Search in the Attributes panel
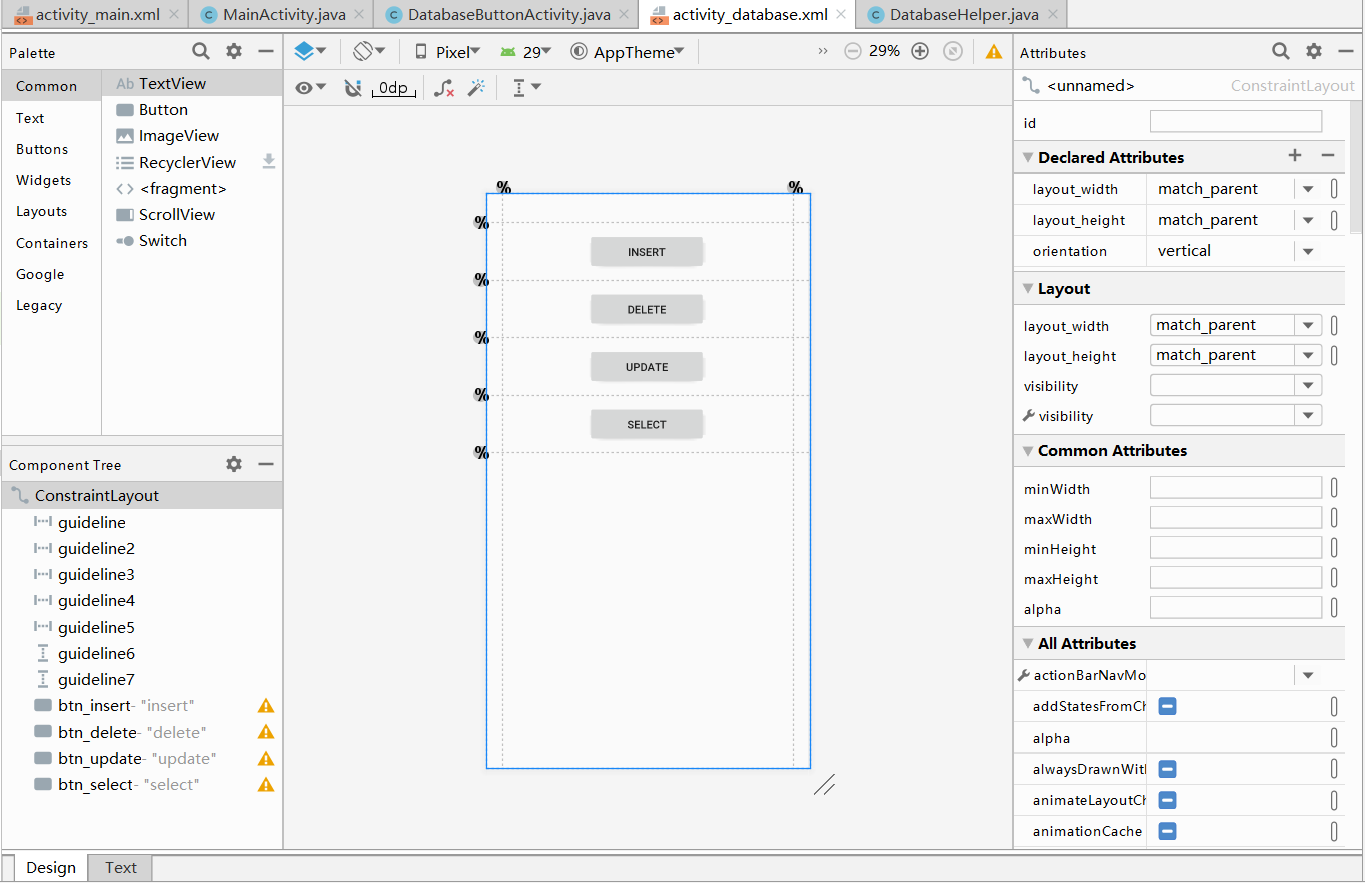 pyautogui.click(x=1281, y=51)
